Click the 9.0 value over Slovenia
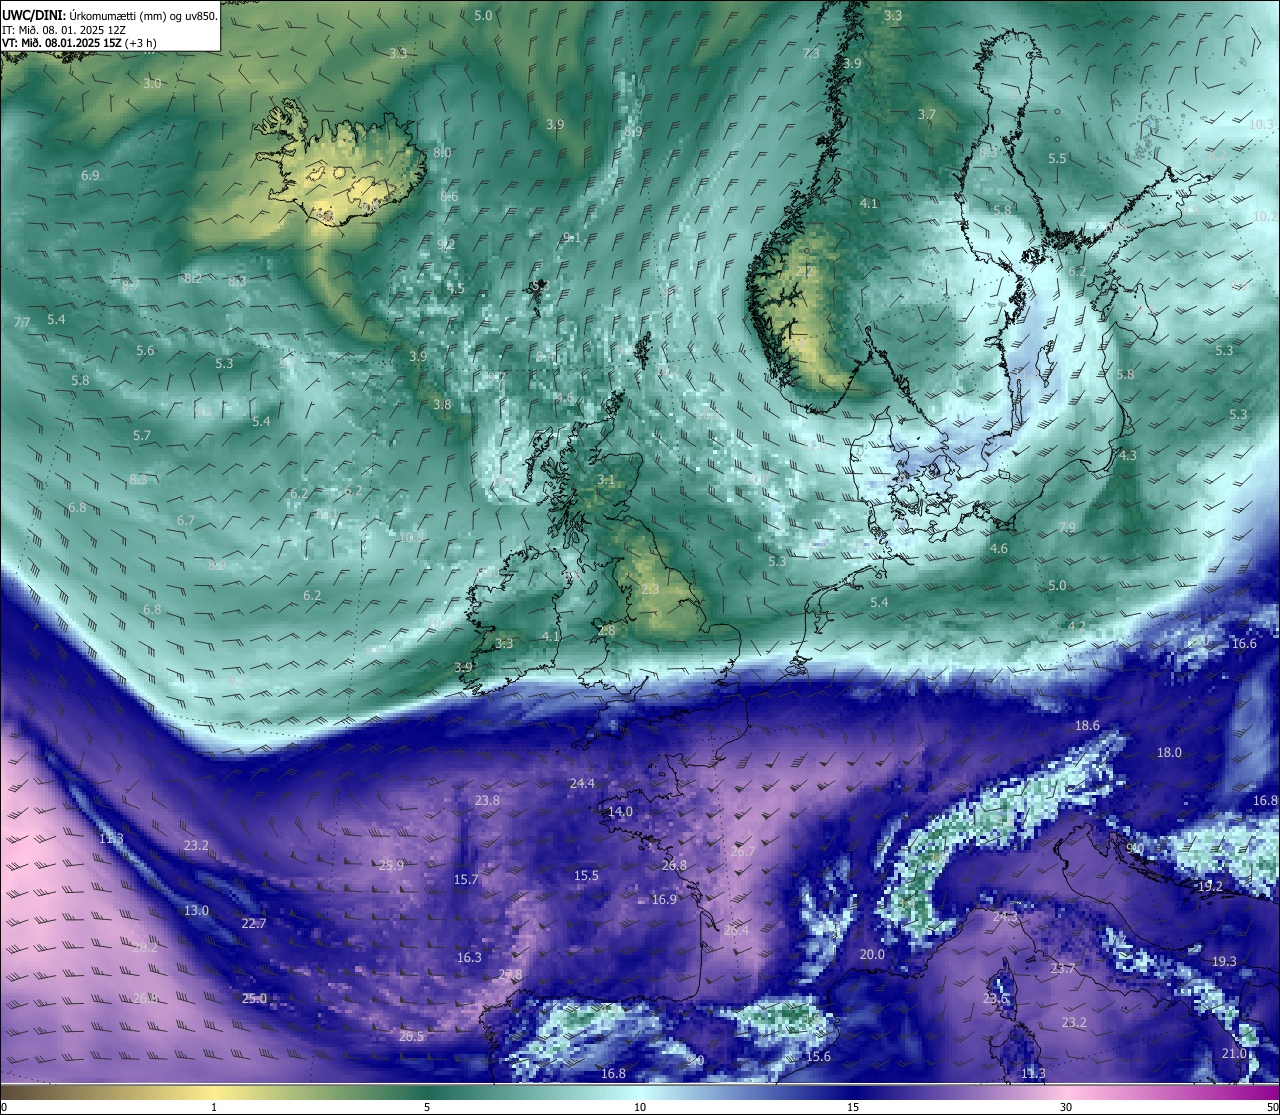The height and width of the screenshot is (1115, 1280). (1135, 849)
